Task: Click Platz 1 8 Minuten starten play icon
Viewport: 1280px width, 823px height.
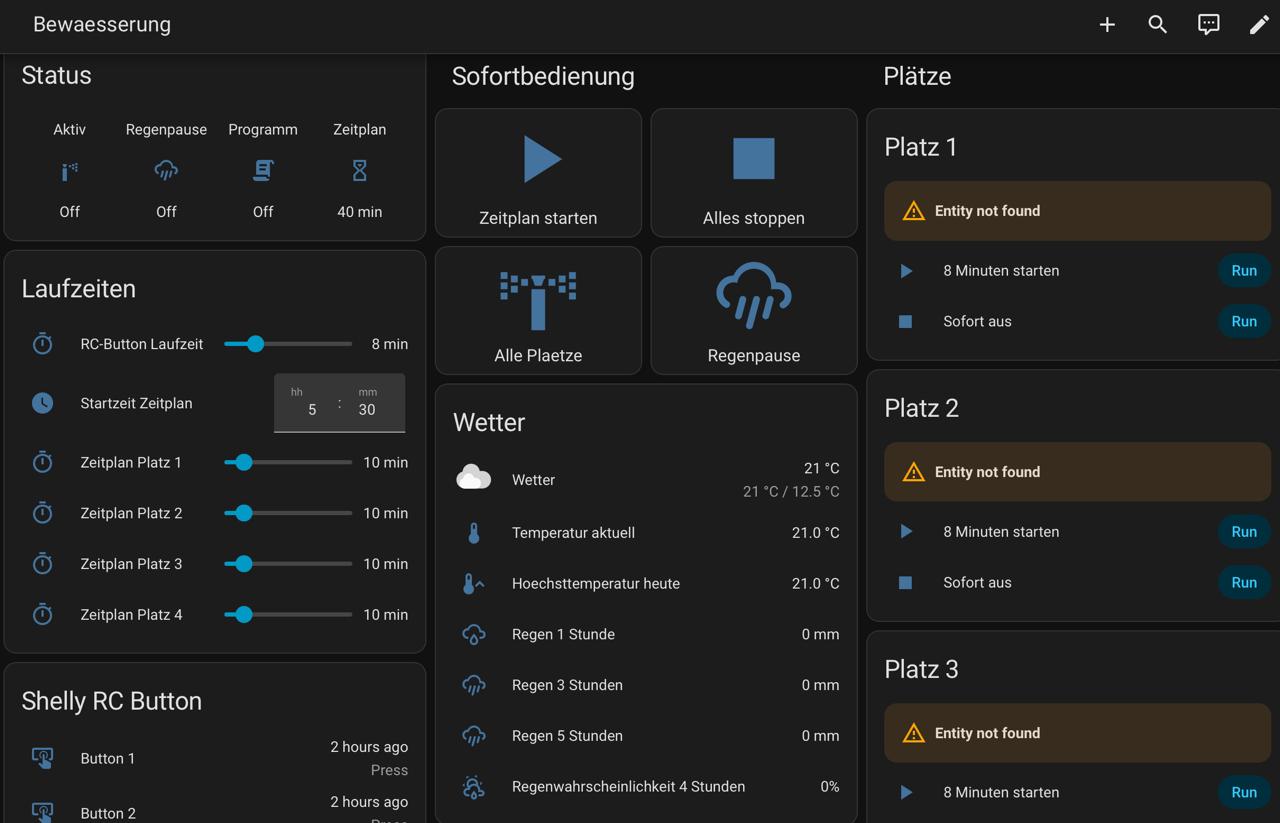Action: 906,271
